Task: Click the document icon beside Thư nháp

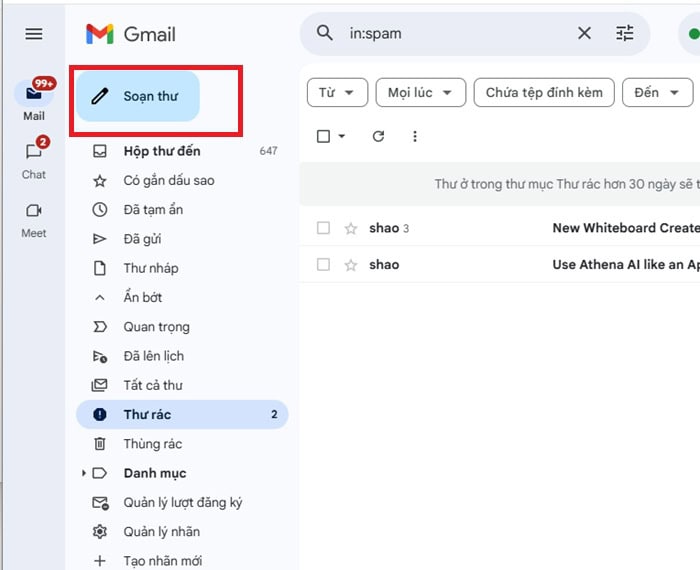Action: coord(100,268)
